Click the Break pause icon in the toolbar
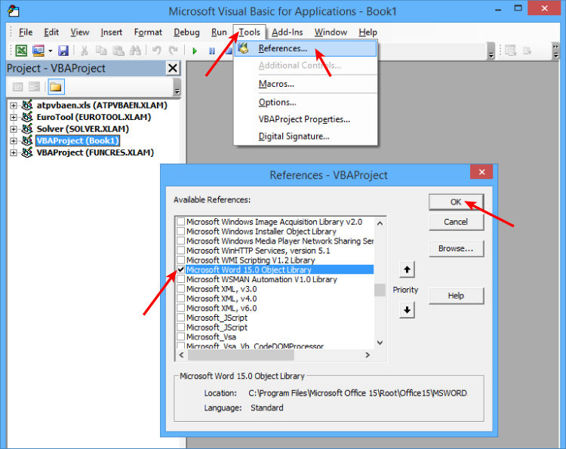This screenshot has width=566, height=449. pyautogui.click(x=212, y=51)
